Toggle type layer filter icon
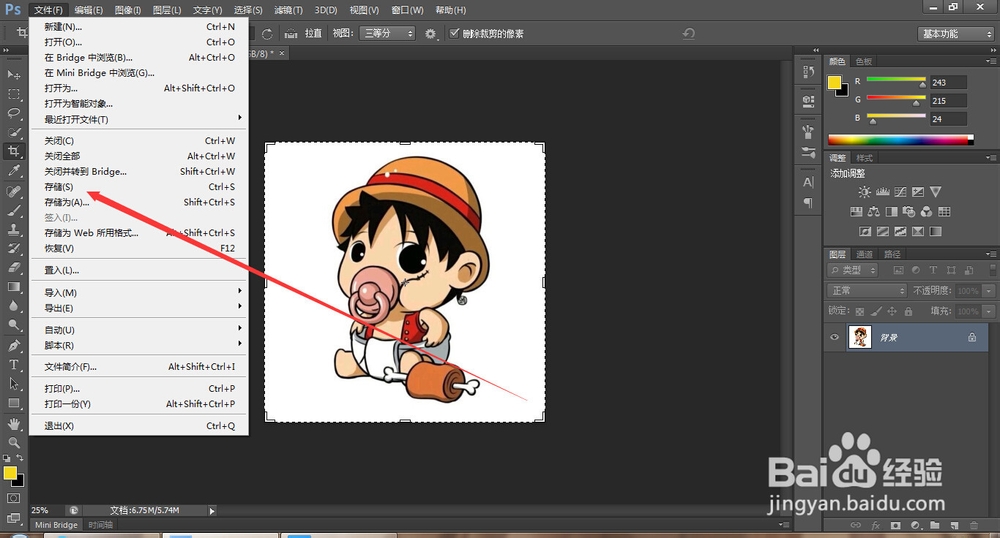The image size is (1000, 538). click(933, 270)
